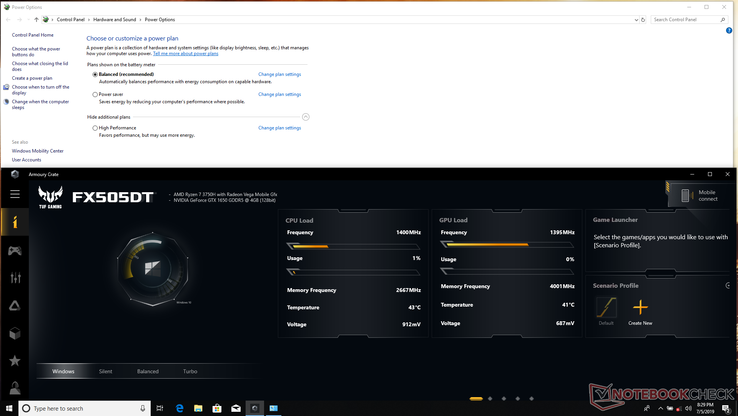Click Hardware and Sound breadcrumb
Screen dimensions: 738x416
point(114,20)
